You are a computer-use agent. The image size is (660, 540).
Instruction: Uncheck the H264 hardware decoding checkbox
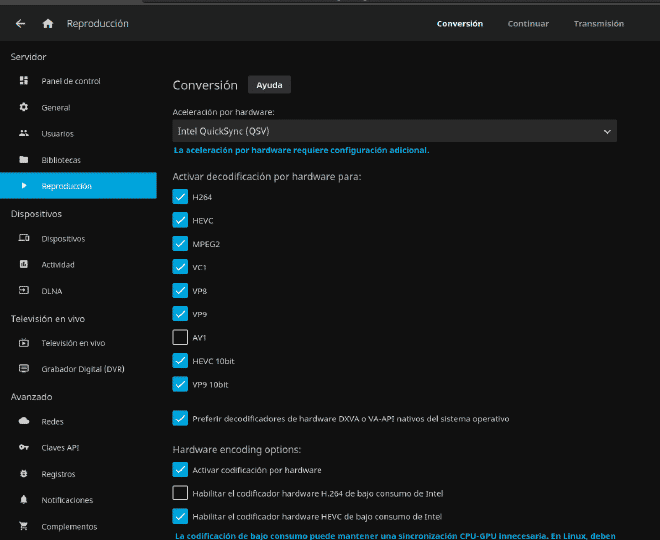[180, 197]
